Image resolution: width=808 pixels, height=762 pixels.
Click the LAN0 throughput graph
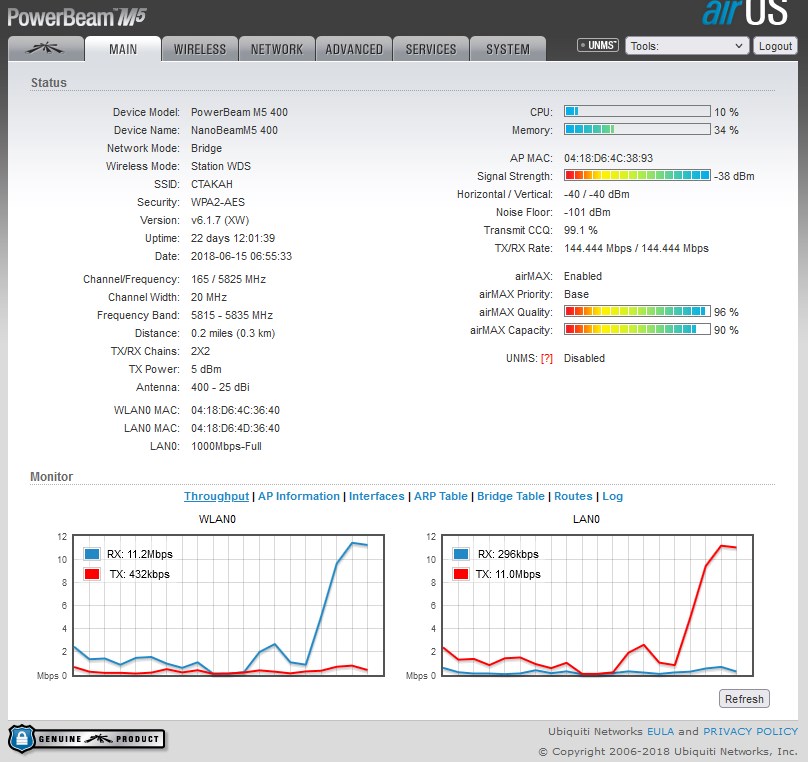[x=598, y=605]
